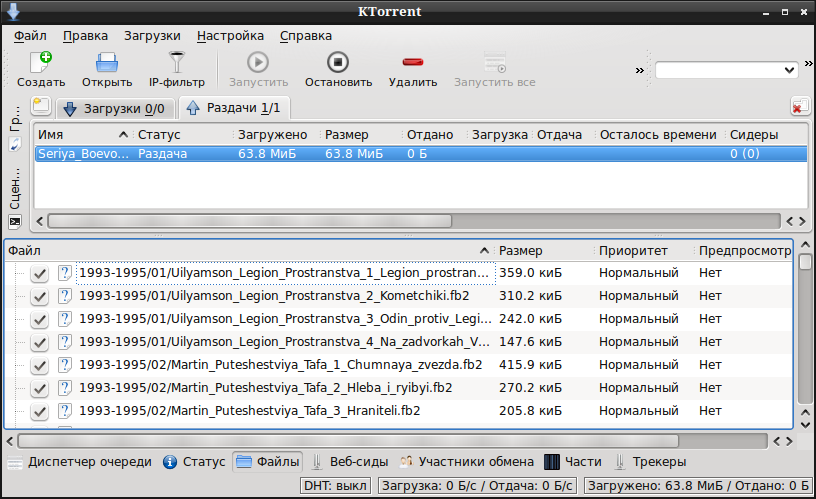
Task: Click the file list horizontal scrollbar thumb
Action: [348, 441]
